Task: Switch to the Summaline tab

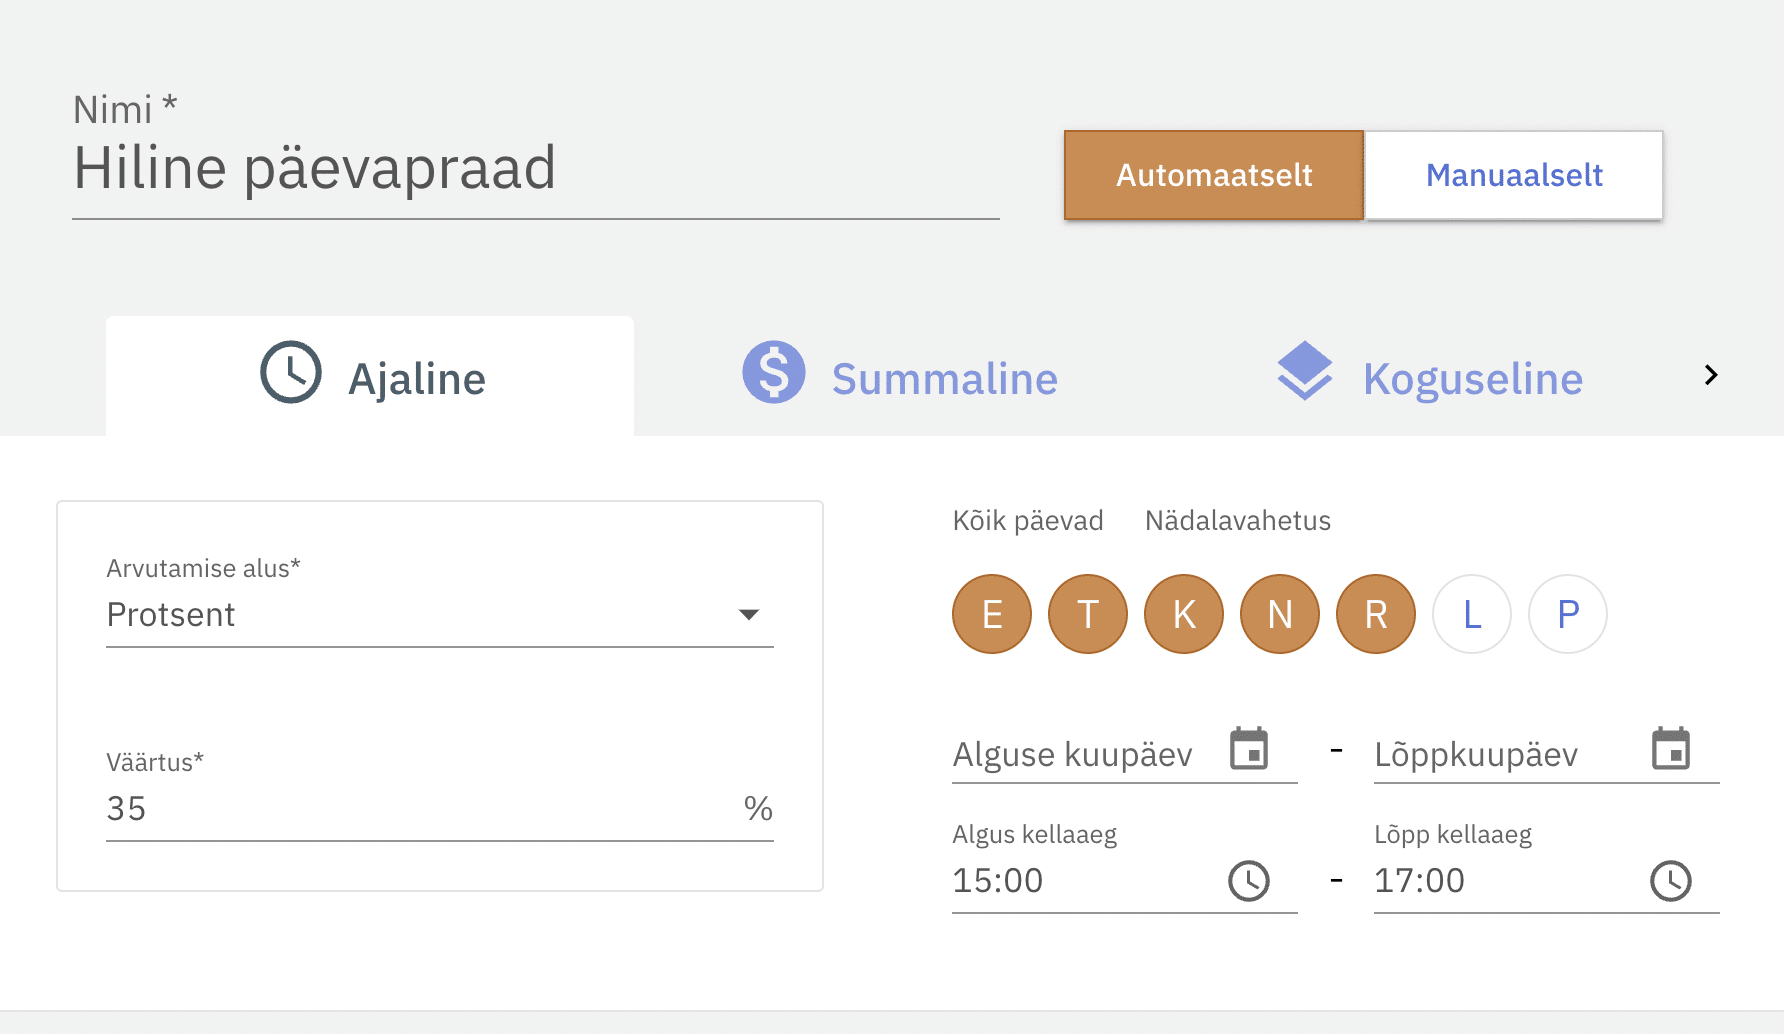Action: (943, 379)
